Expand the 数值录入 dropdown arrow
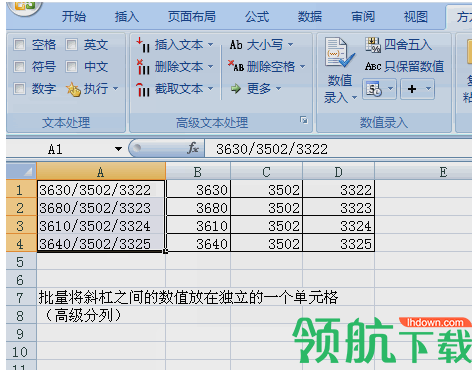The width and height of the screenshot is (472, 370). 355,97
